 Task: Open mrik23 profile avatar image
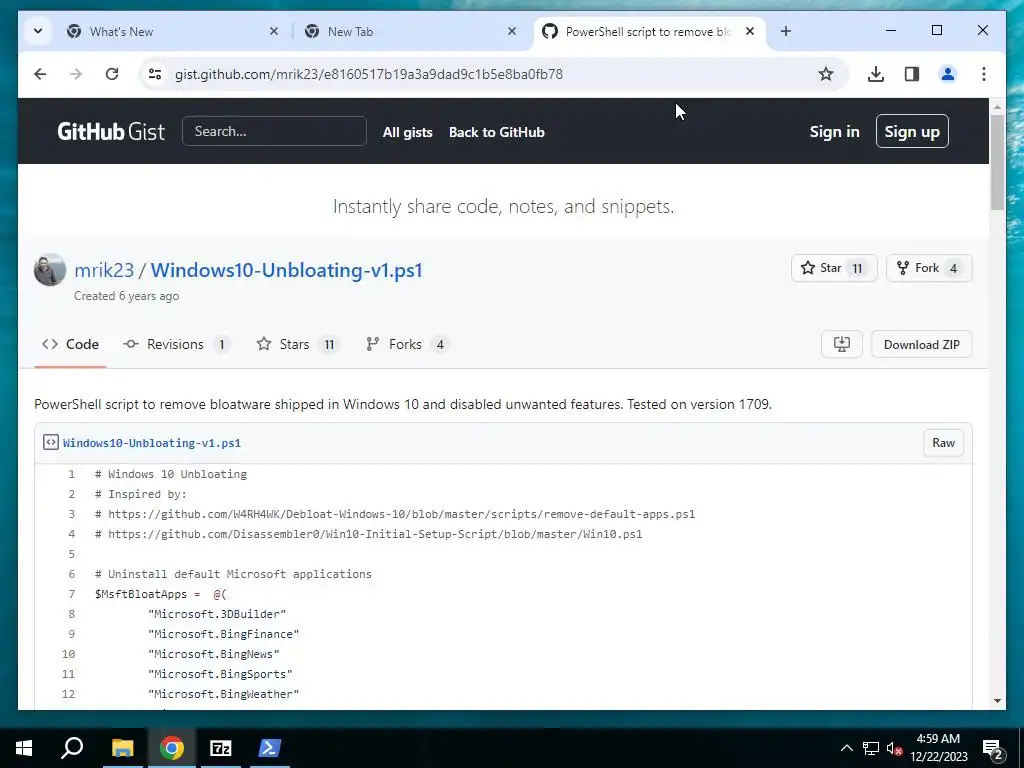tap(50, 270)
